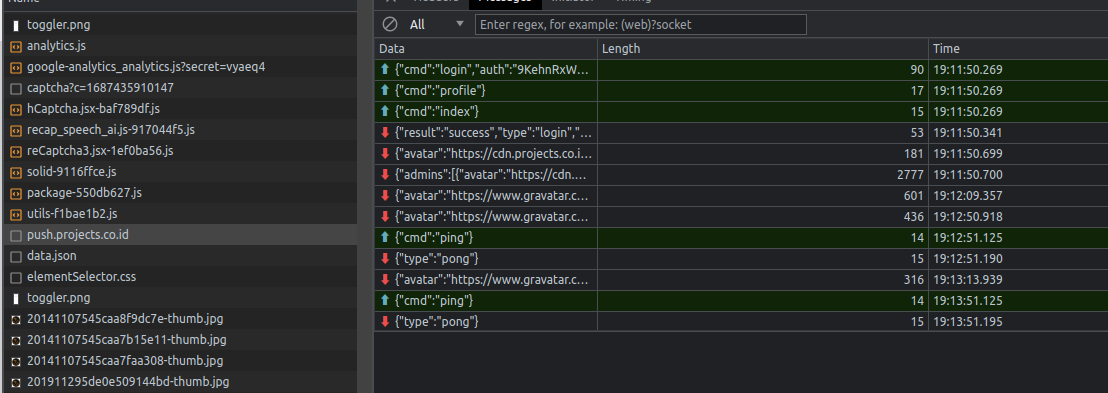Click script icon beside utils-f1bae1b2.js
This screenshot has width=1108, height=393.
(16, 214)
